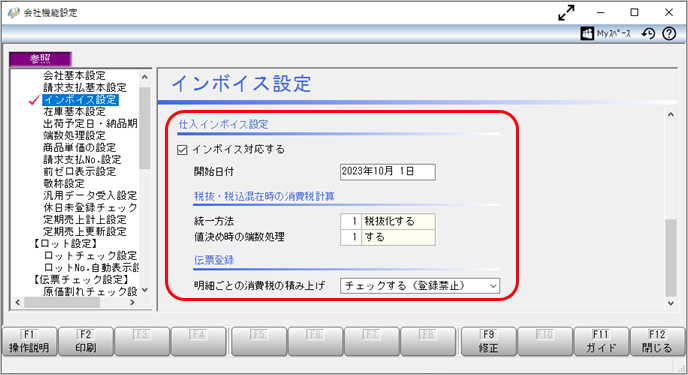Image resolution: width=688 pixels, height=375 pixels.
Task: Select 会社基本設定 in the tree
Action: coord(74,75)
